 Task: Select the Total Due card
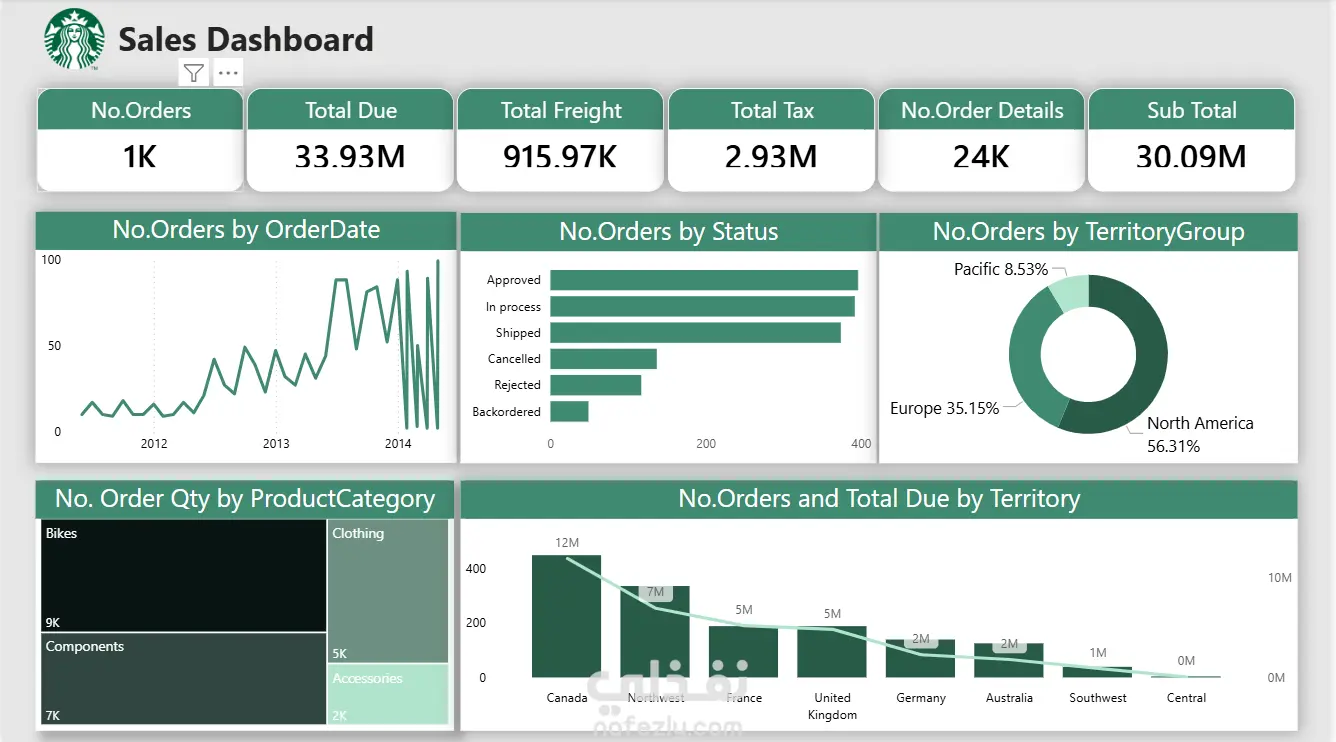click(351, 140)
